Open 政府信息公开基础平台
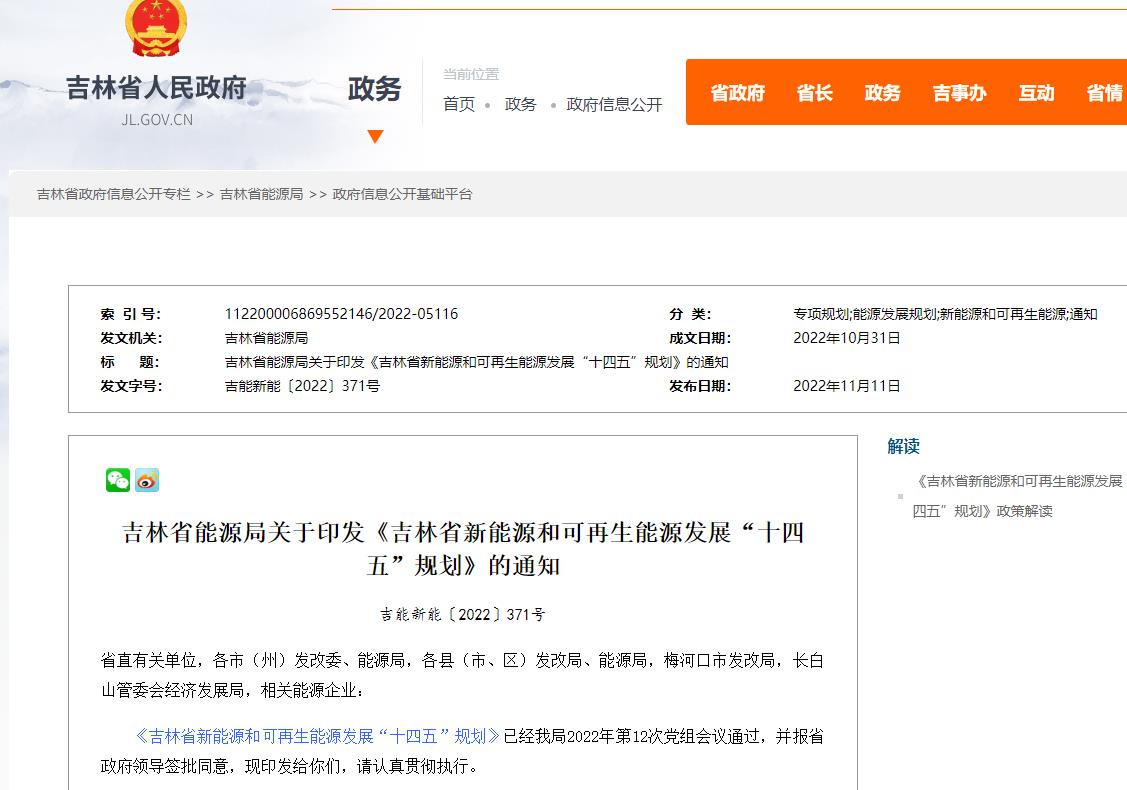1127x790 pixels. (402, 194)
